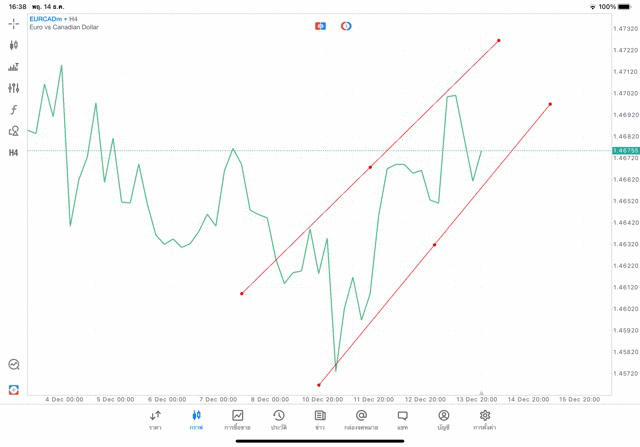Open the drawing objects shapes tool
Screen dimensions: 640x447
(x=14, y=131)
